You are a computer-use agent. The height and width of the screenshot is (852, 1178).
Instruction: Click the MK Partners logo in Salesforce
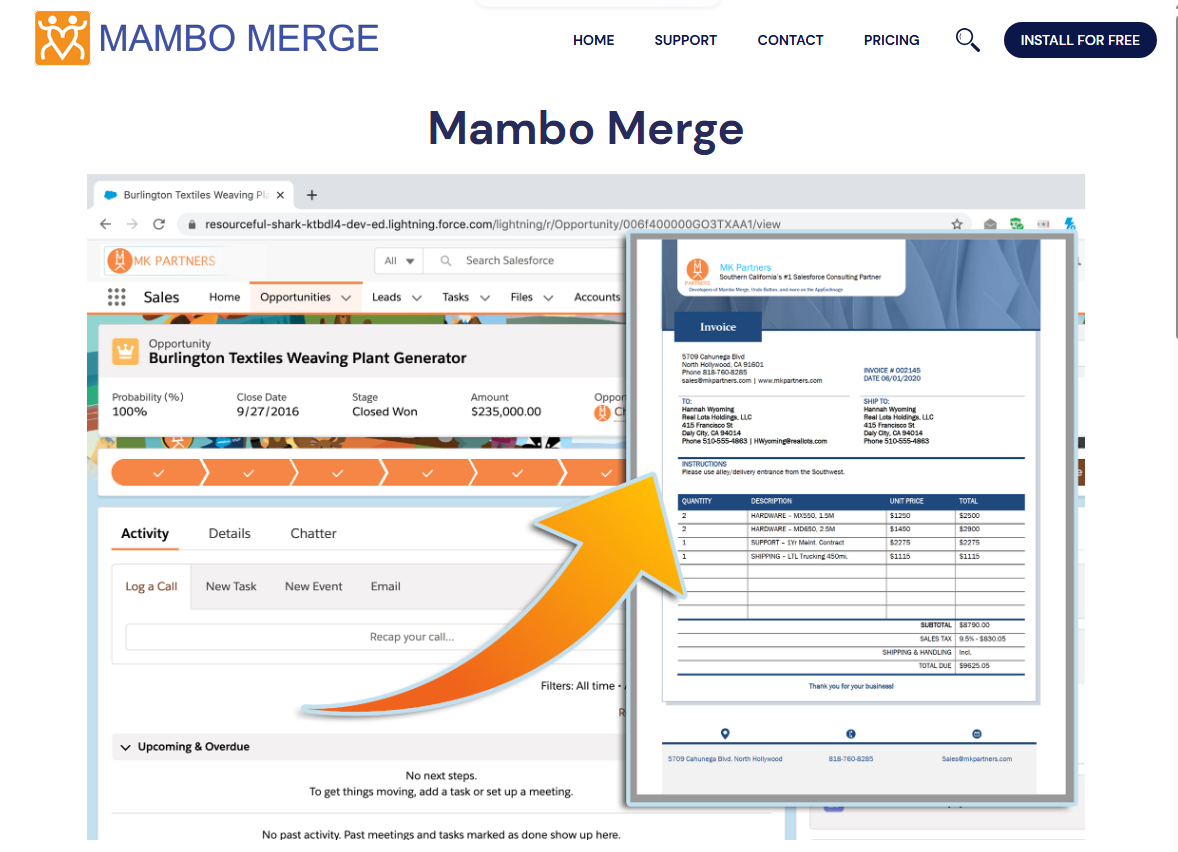pos(162,261)
